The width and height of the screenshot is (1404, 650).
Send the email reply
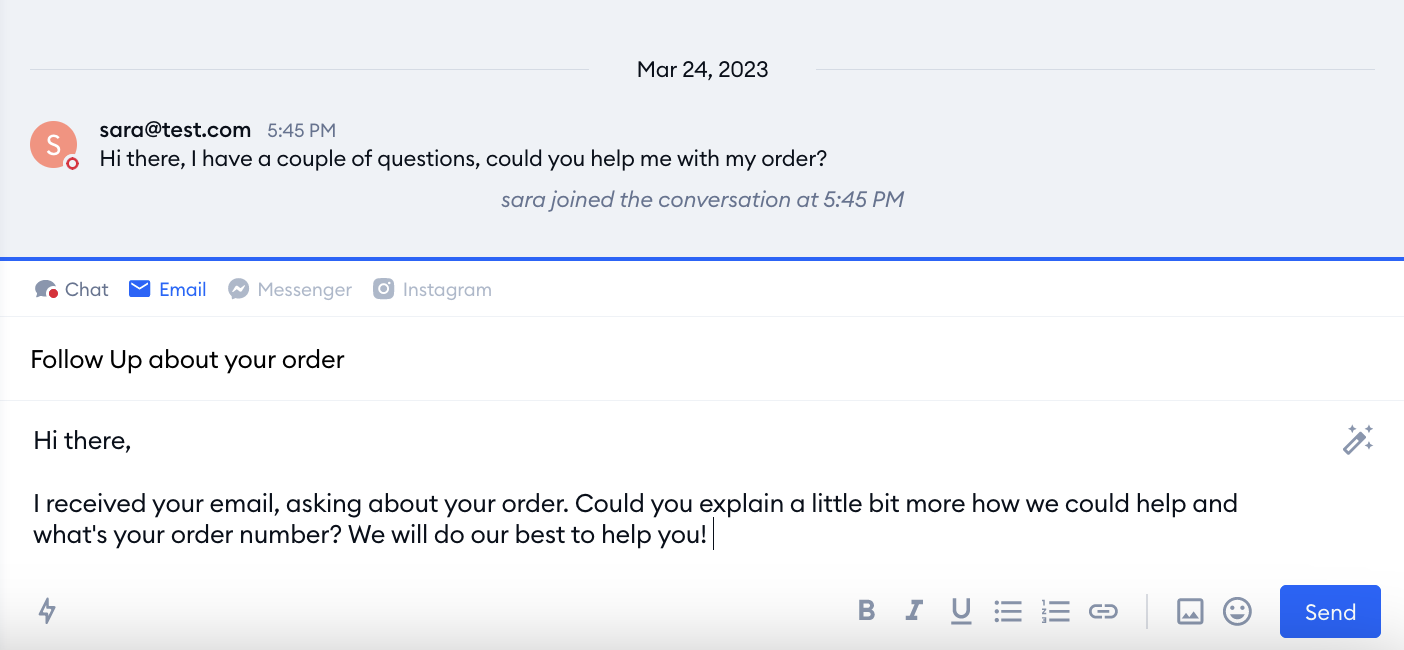click(1330, 612)
